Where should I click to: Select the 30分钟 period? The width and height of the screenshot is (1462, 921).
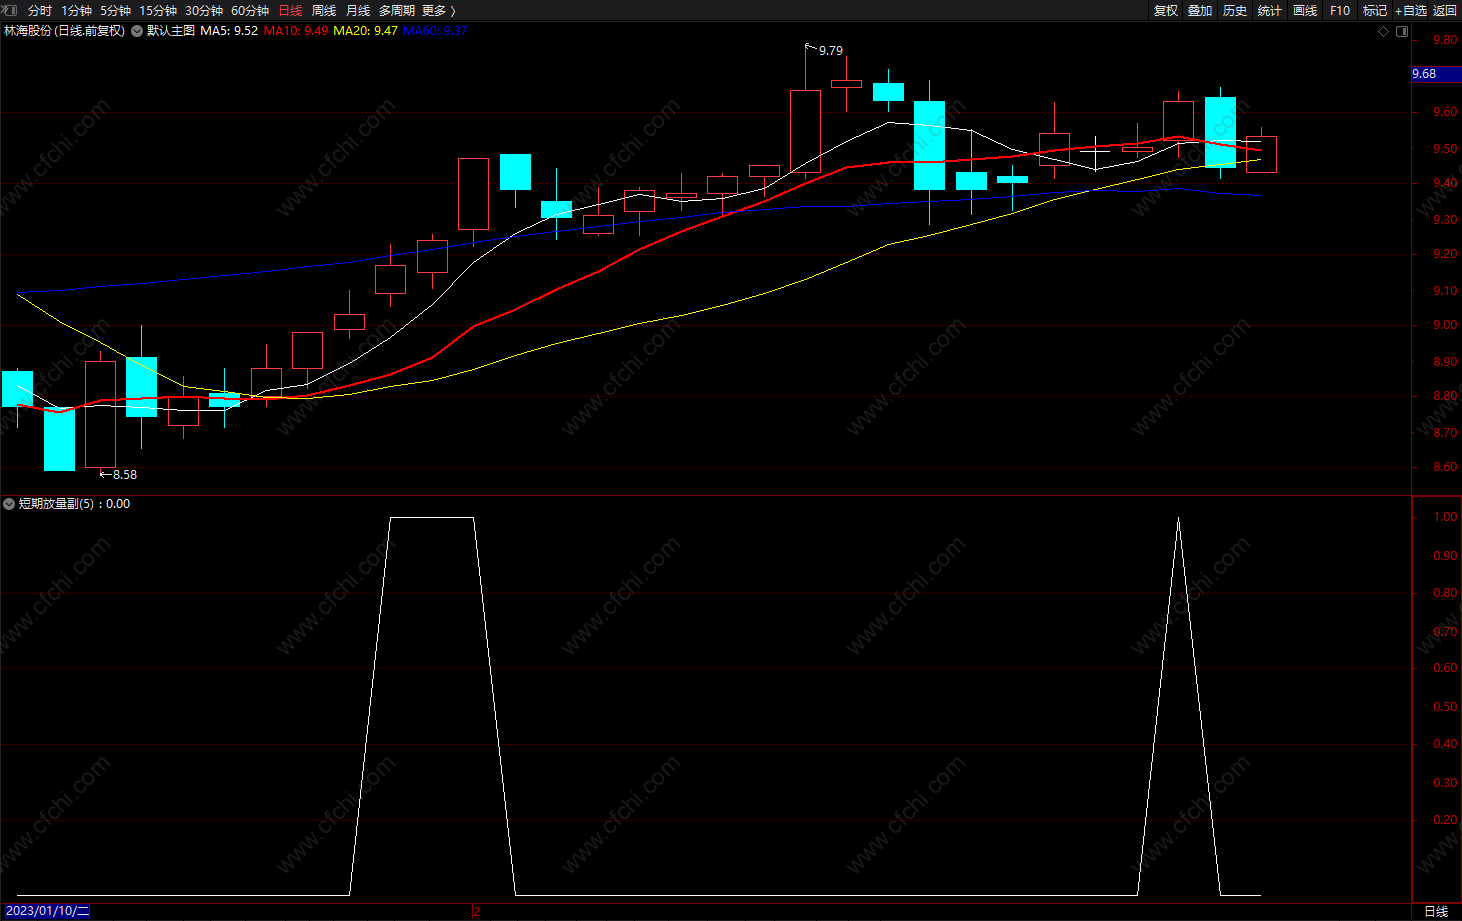point(204,11)
